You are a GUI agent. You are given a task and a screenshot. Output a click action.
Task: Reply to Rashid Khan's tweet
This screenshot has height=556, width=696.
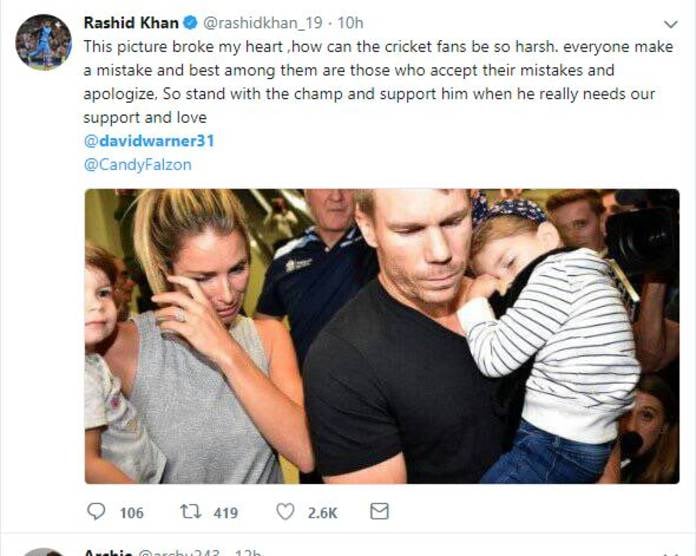click(x=96, y=512)
